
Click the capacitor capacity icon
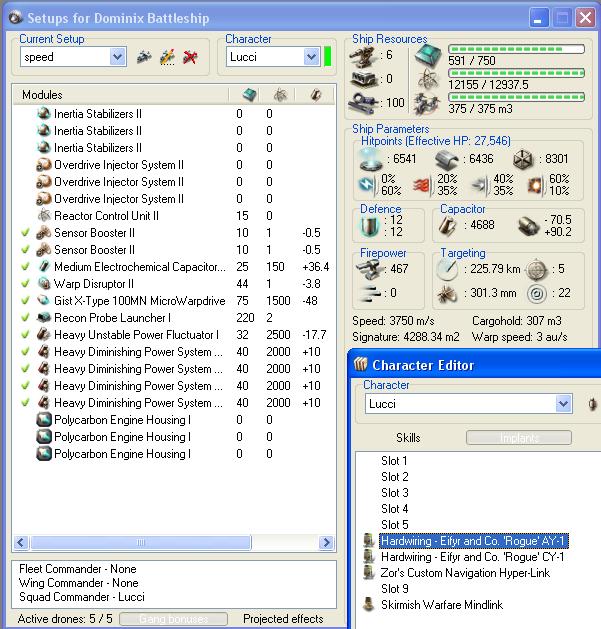click(447, 225)
